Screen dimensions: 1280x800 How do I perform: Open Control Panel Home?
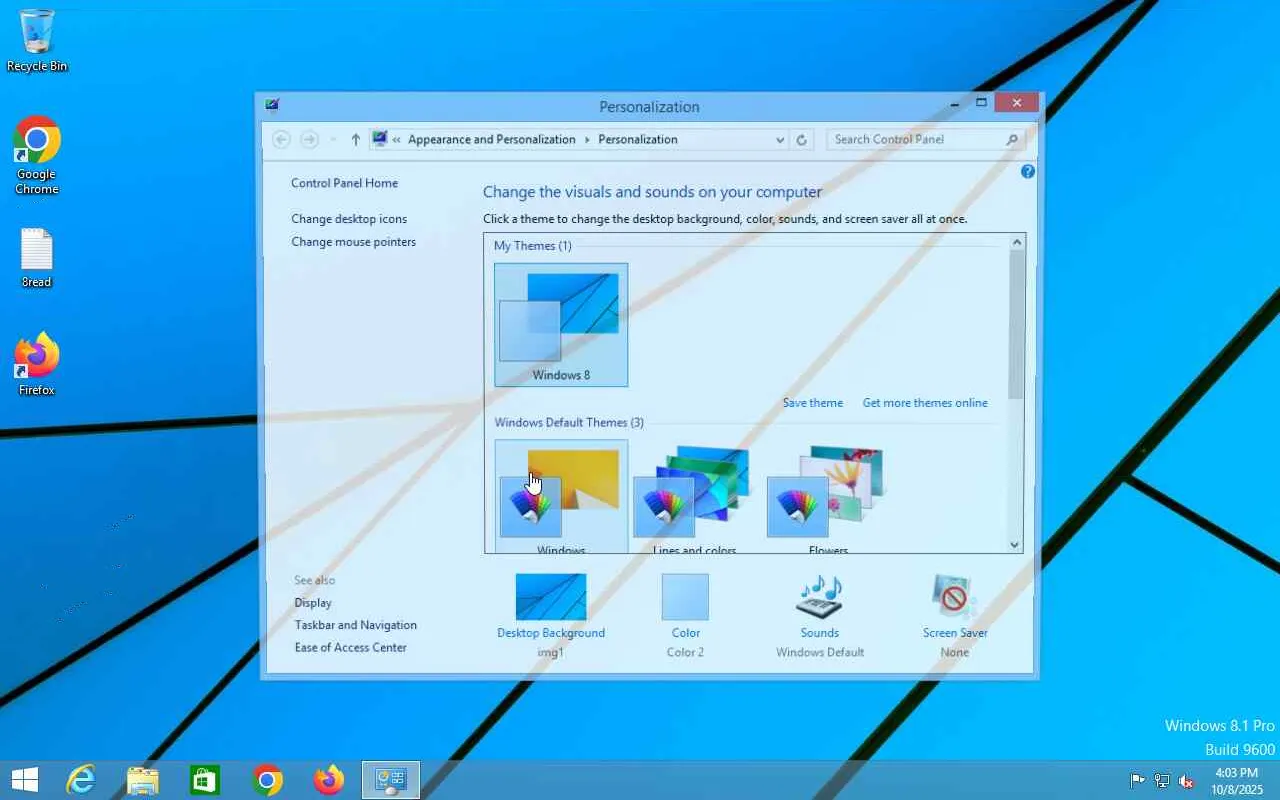coord(345,183)
